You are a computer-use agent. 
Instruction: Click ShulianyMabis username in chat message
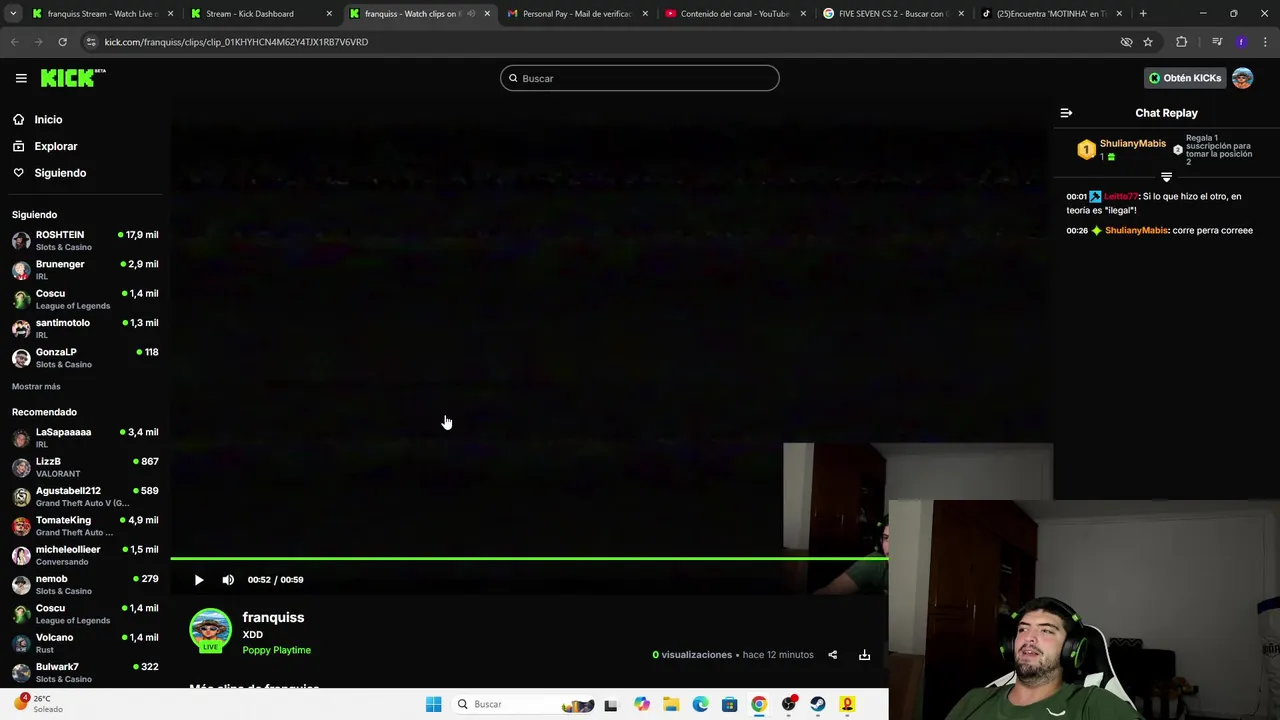pyautogui.click(x=1136, y=230)
